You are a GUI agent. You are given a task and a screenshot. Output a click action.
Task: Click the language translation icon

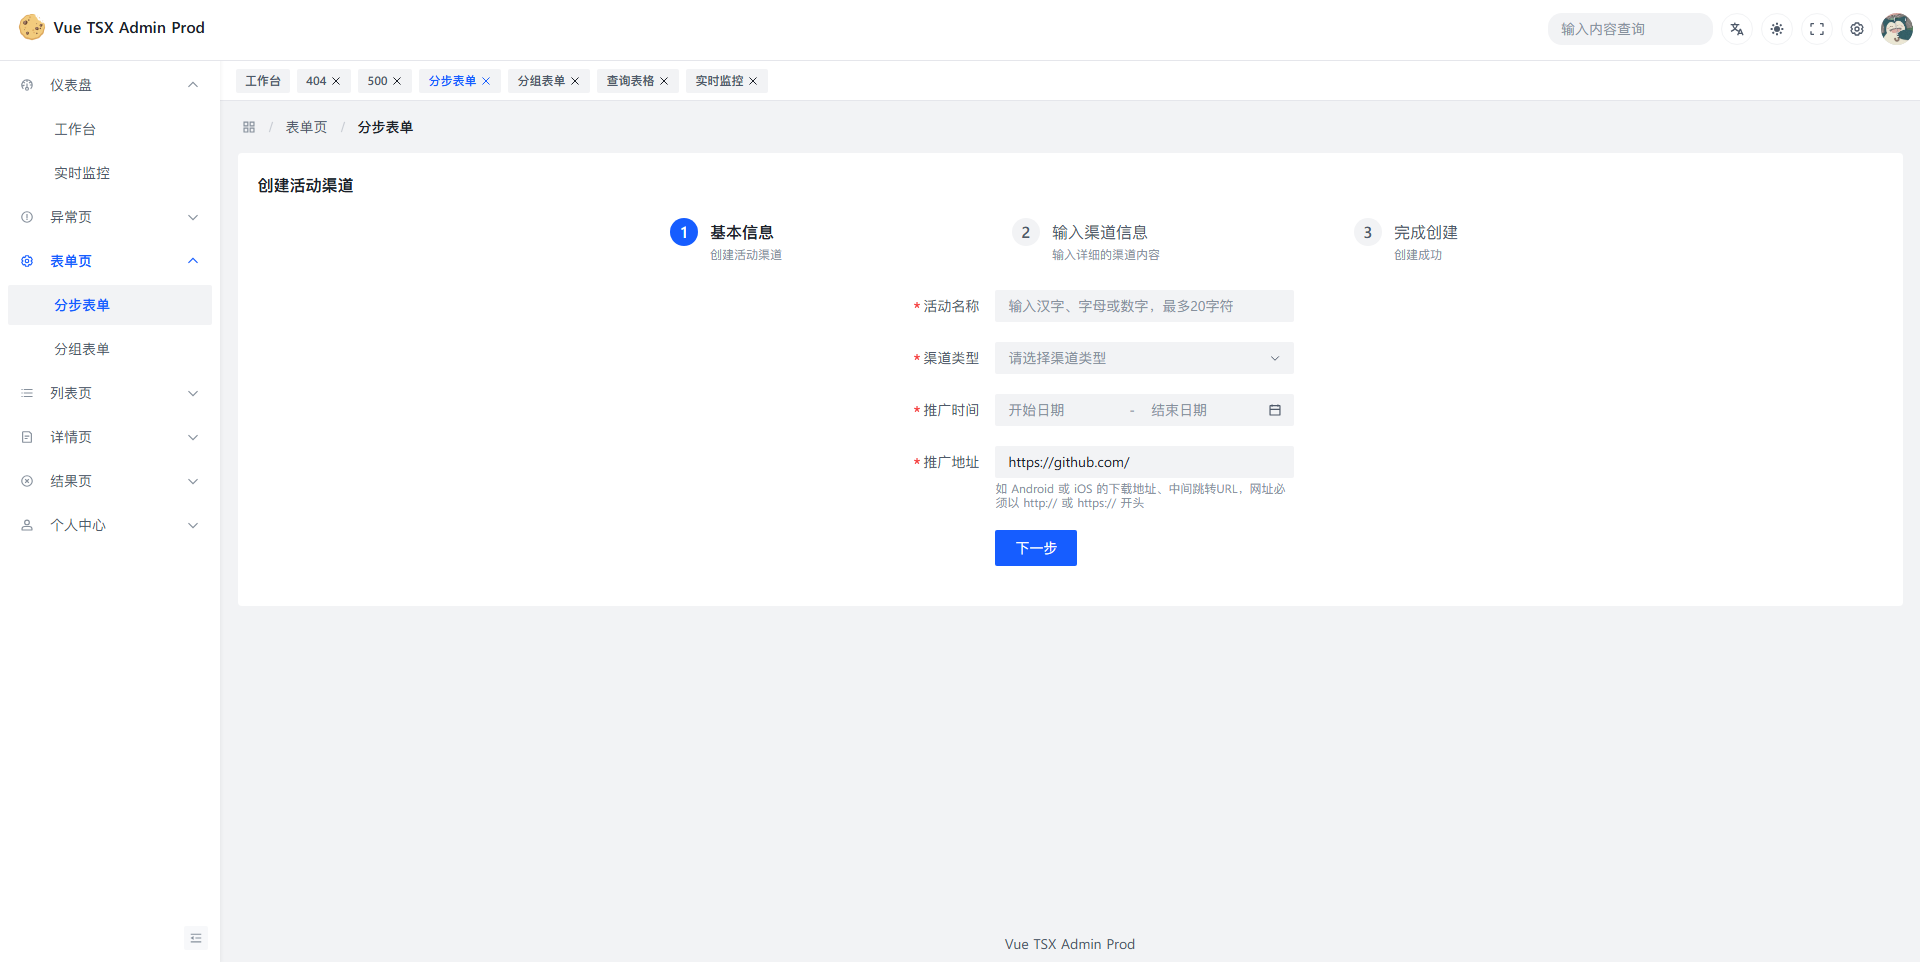click(1737, 29)
